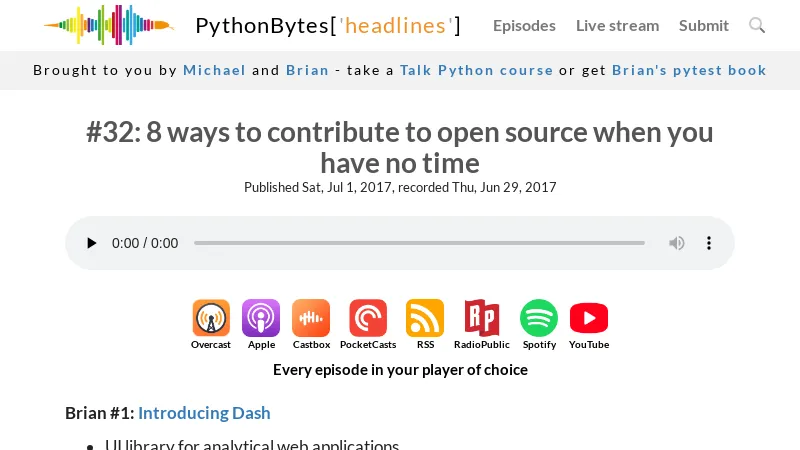Open the RadioPublic icon
The height and width of the screenshot is (450, 800).
481,319
